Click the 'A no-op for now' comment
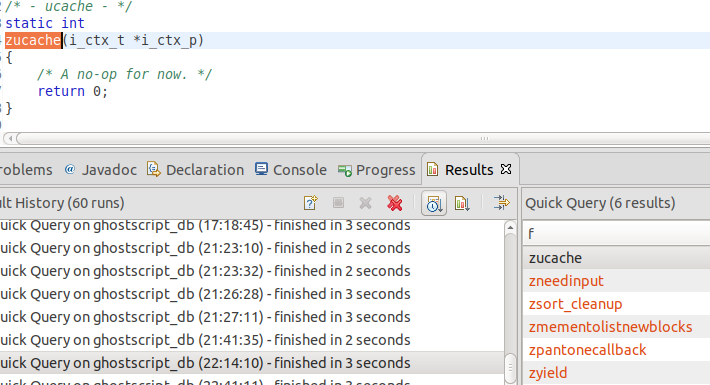Viewport: 710px width, 385px height. 124,74
